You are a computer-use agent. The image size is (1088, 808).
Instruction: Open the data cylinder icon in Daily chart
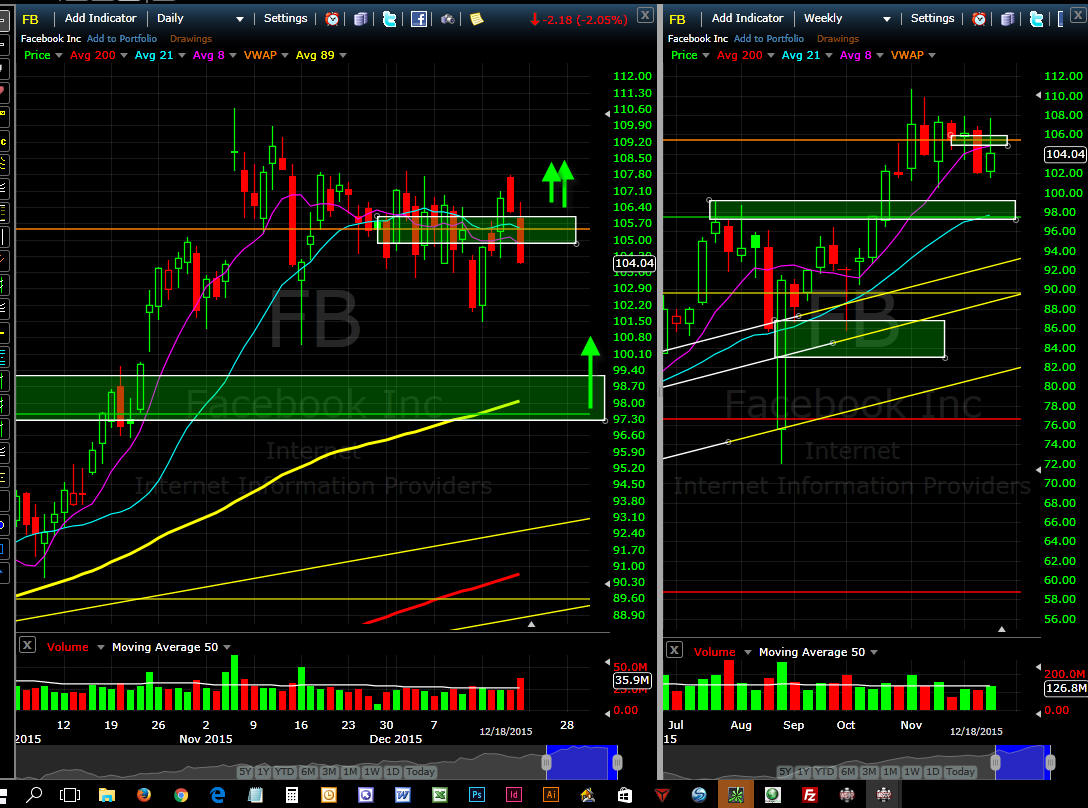click(361, 19)
